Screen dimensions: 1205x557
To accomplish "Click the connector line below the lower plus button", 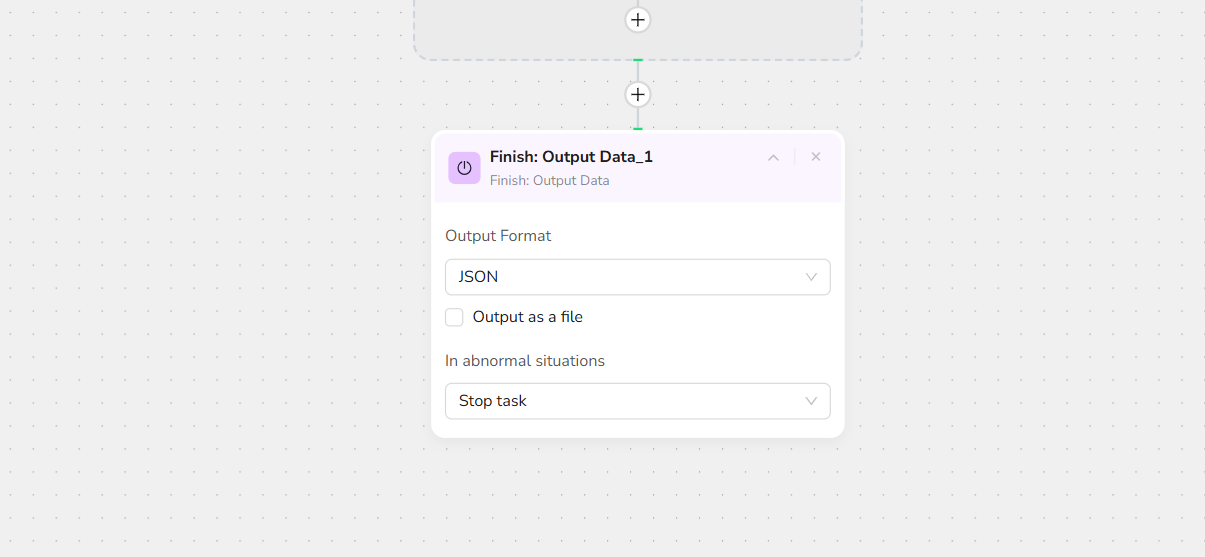I will 638,117.
